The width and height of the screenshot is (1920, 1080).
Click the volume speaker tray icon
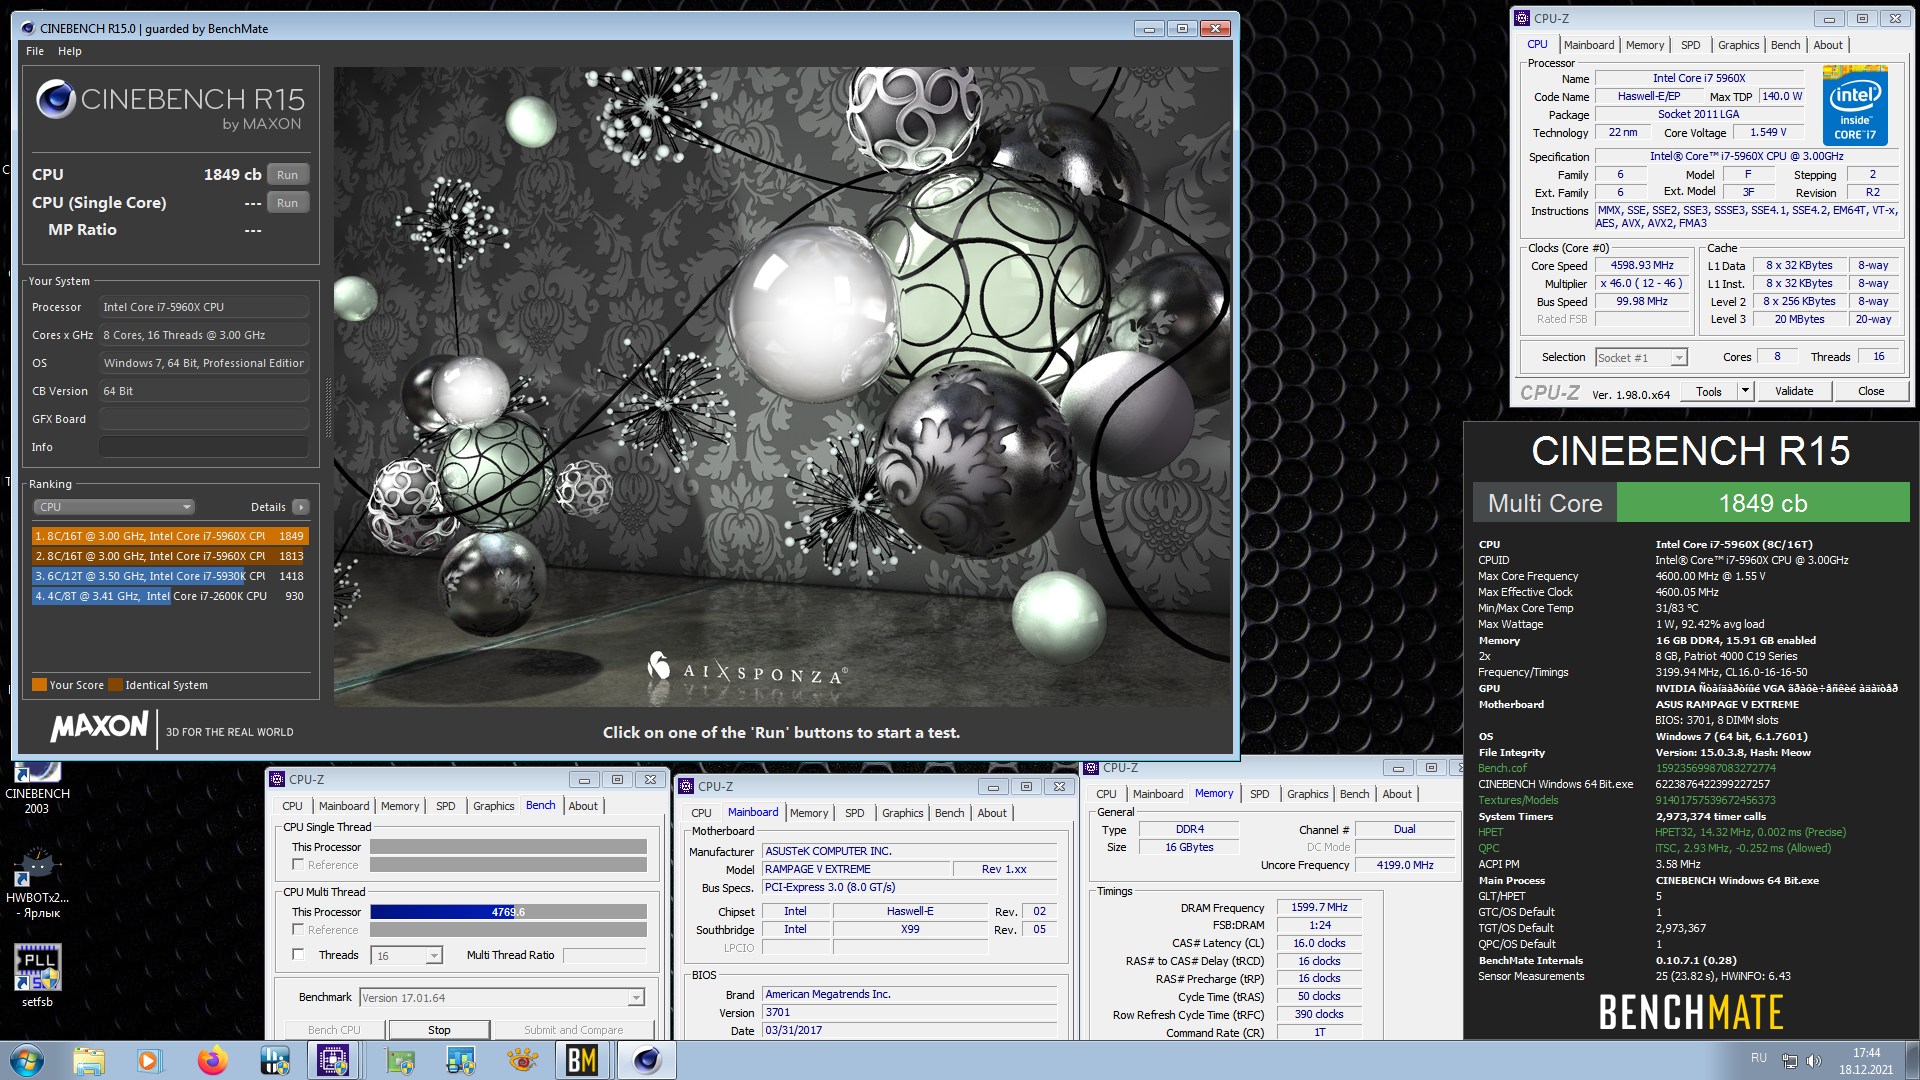click(x=1814, y=1060)
